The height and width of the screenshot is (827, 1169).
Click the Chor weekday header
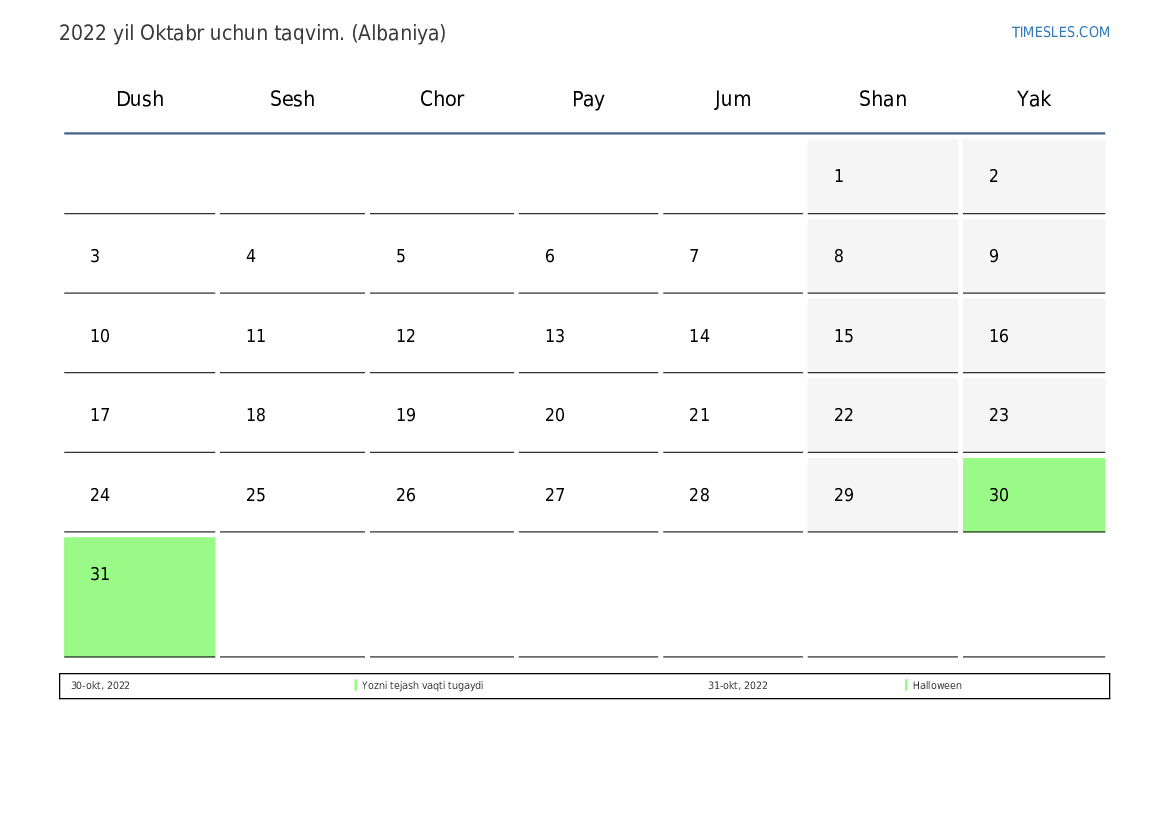442,99
